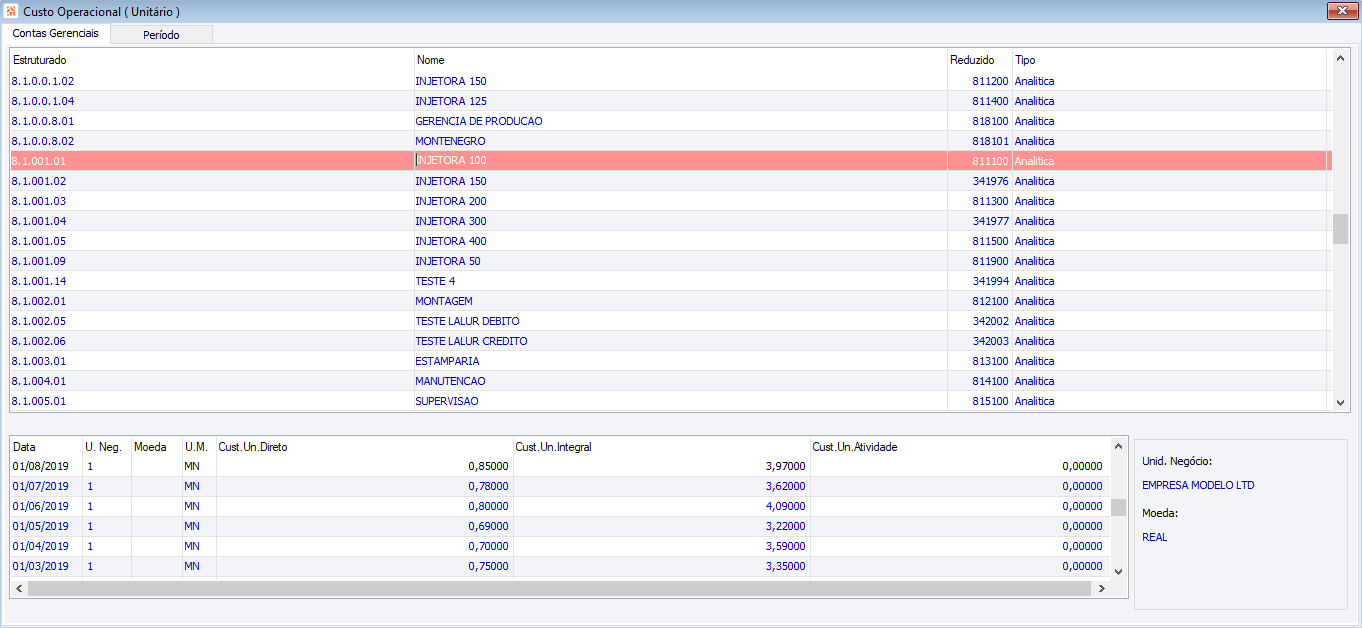
Task: Sort by the Tipo column header
Action: 1169,60
